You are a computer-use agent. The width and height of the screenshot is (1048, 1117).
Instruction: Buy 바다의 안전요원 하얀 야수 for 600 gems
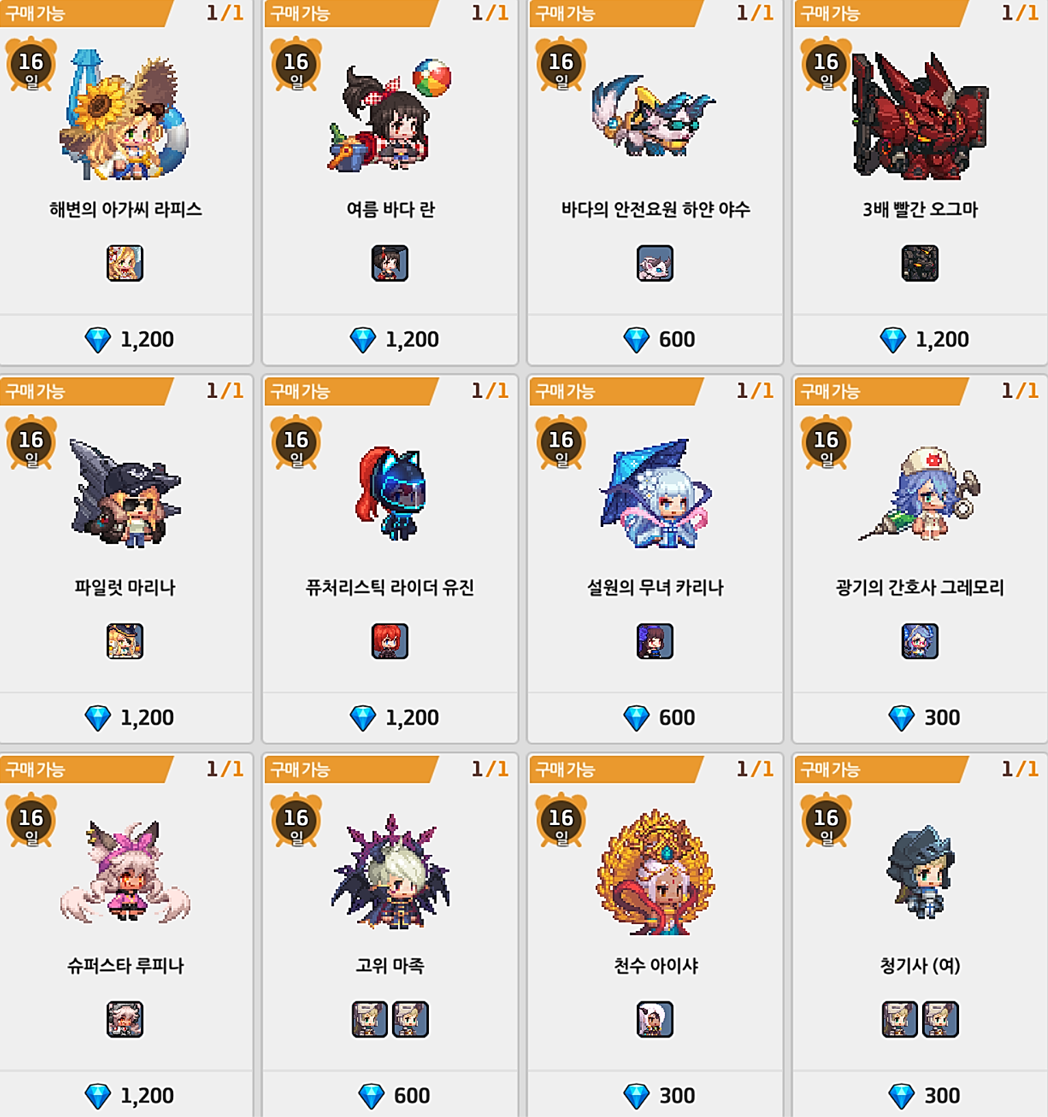click(x=655, y=340)
